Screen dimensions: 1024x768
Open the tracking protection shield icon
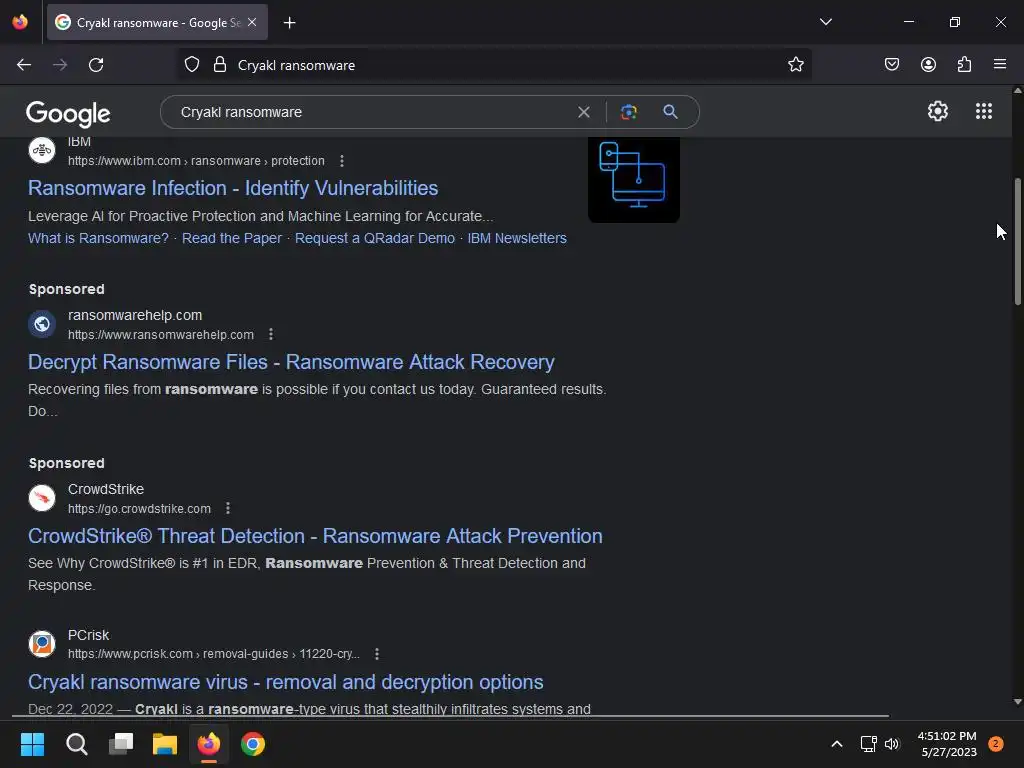click(191, 65)
